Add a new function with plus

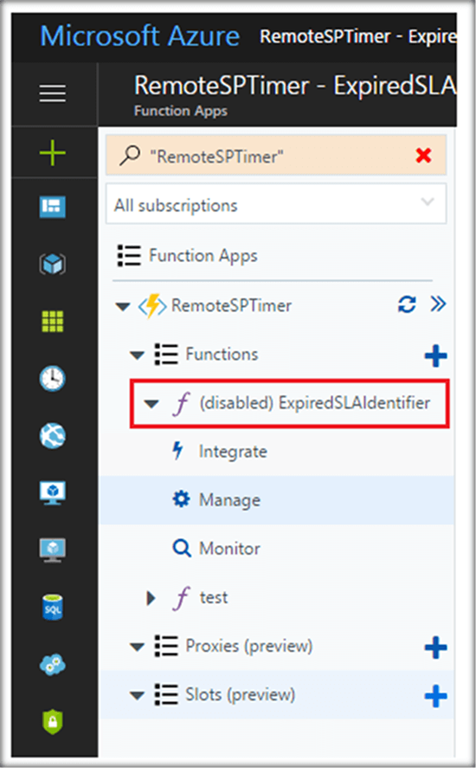tap(435, 356)
